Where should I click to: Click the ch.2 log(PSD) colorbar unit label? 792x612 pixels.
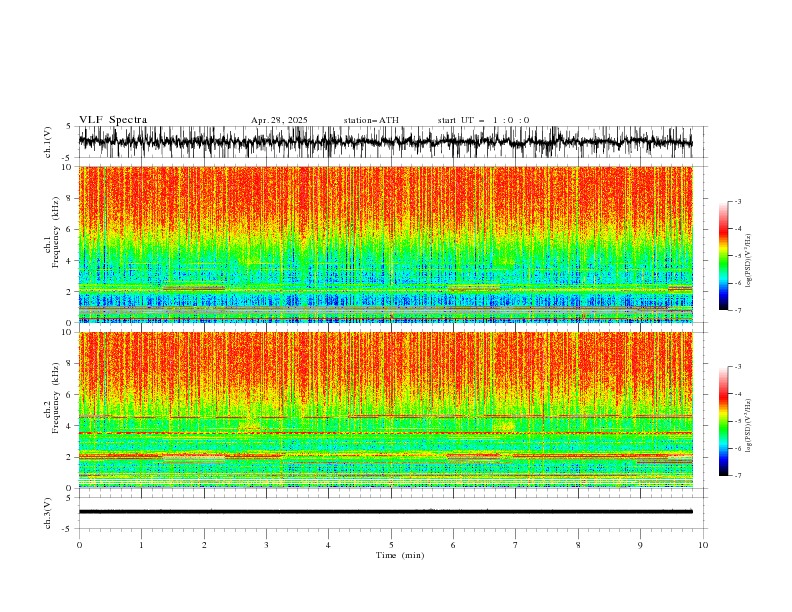pos(749,426)
